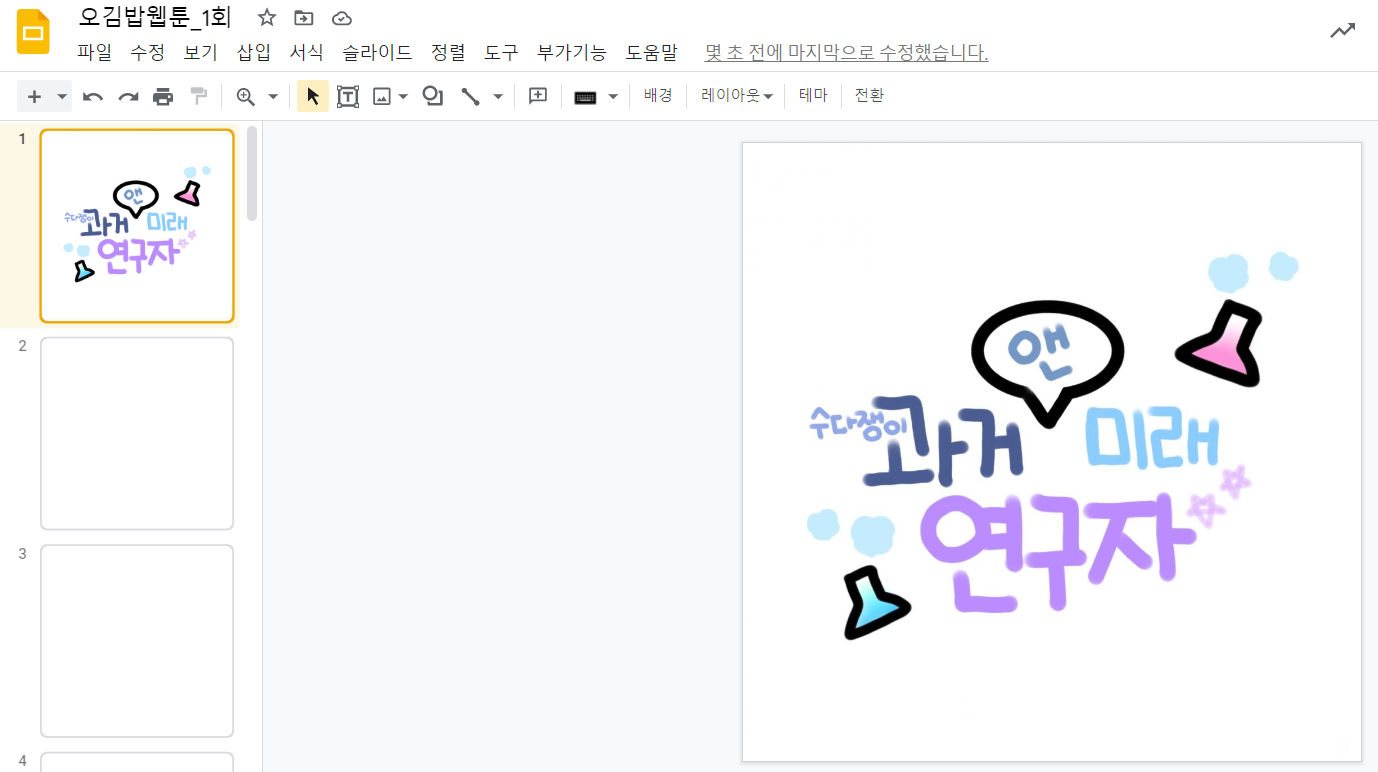
Task: Expand the line type dropdown arrow
Action: [498, 97]
